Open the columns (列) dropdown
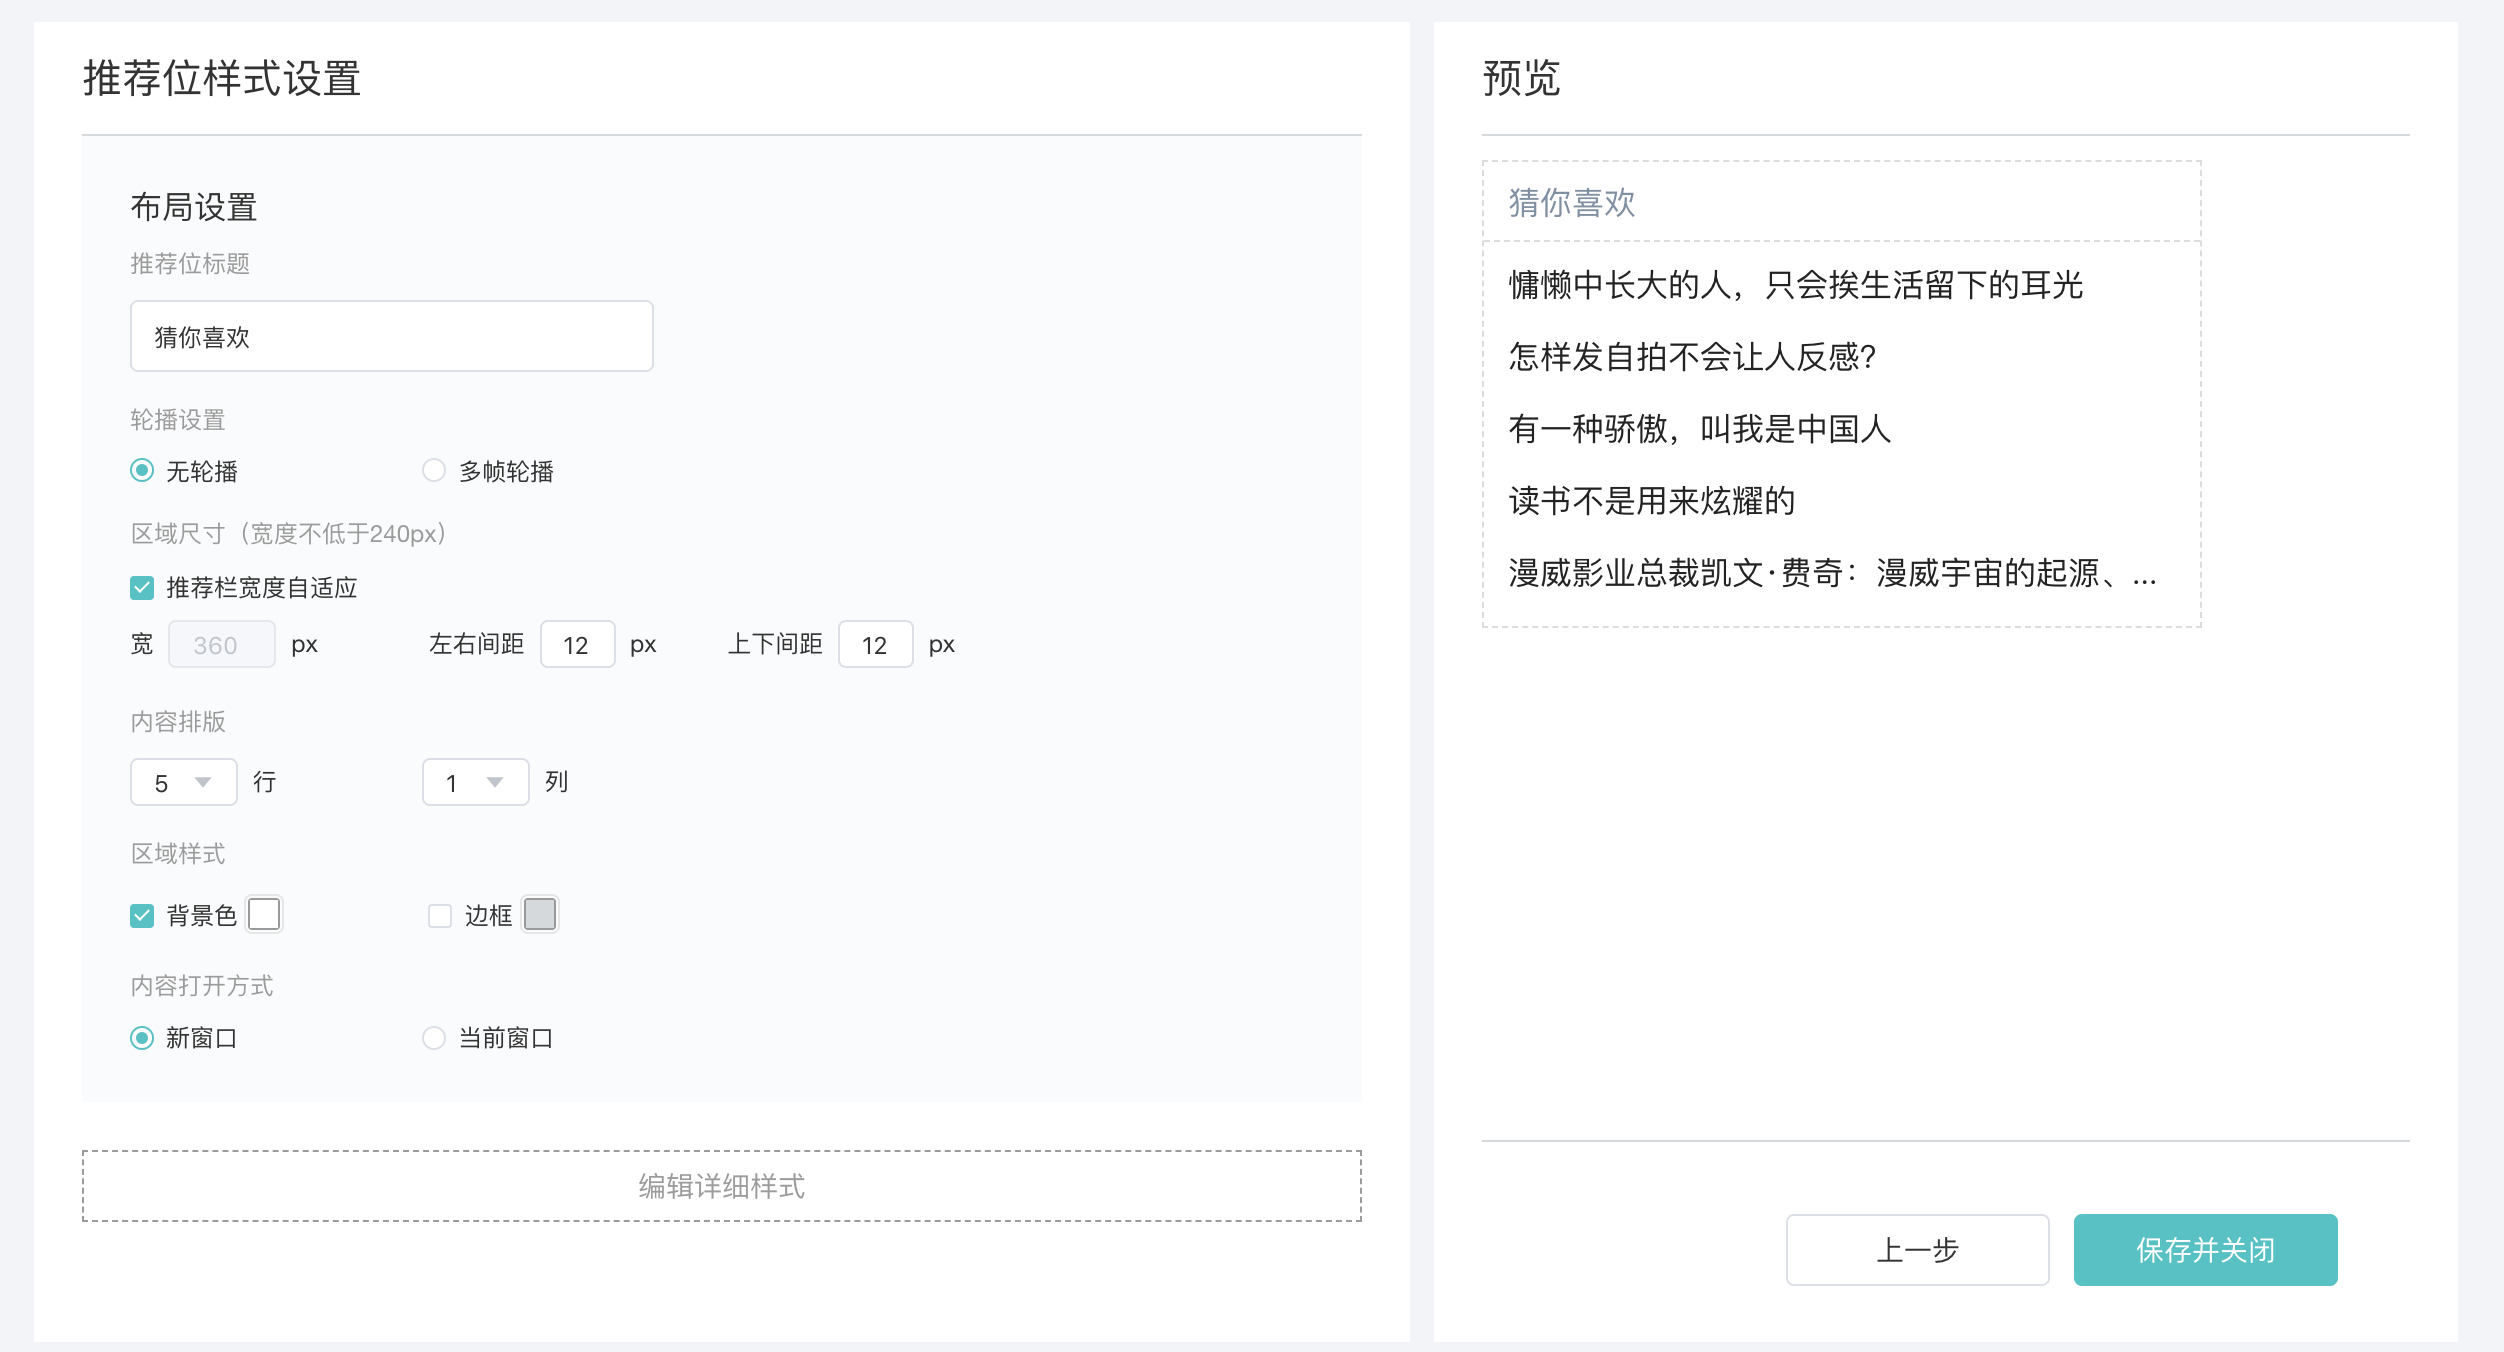 [x=476, y=782]
